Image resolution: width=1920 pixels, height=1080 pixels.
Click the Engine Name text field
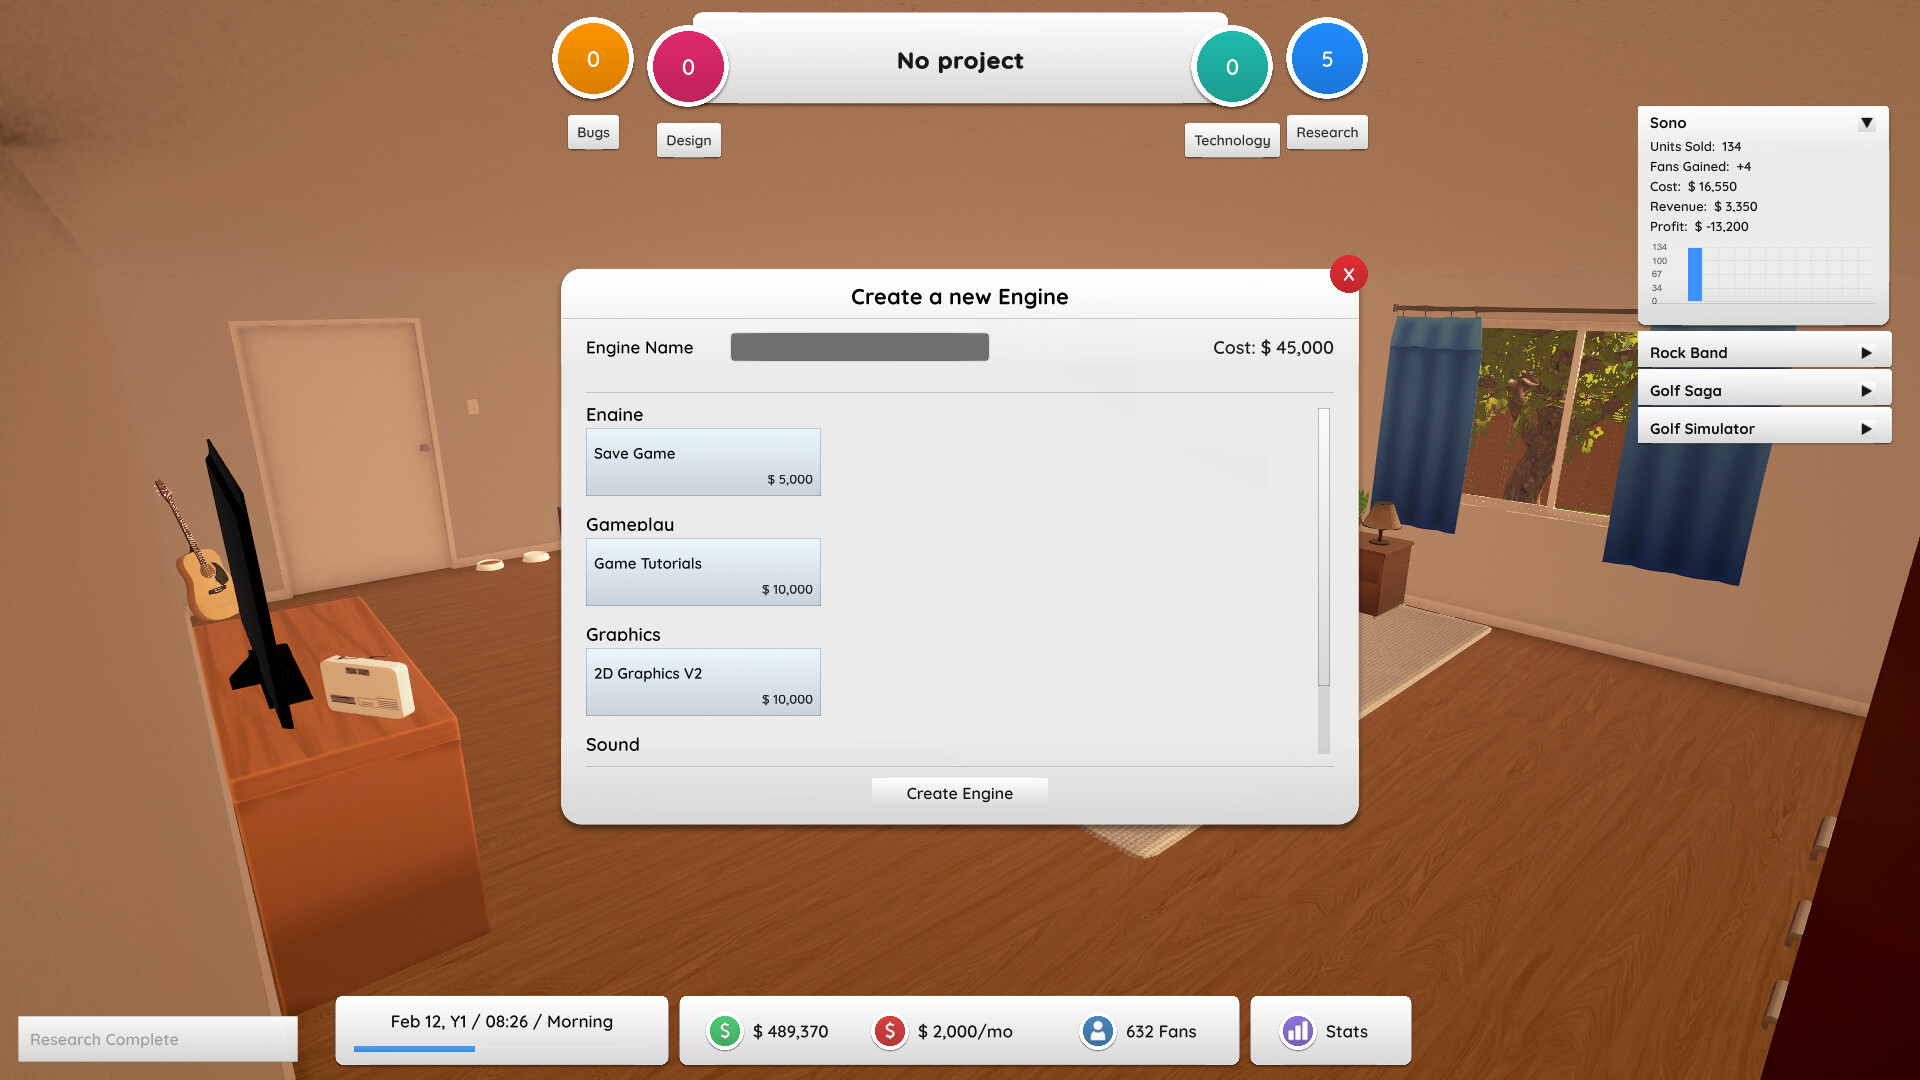[x=858, y=347]
